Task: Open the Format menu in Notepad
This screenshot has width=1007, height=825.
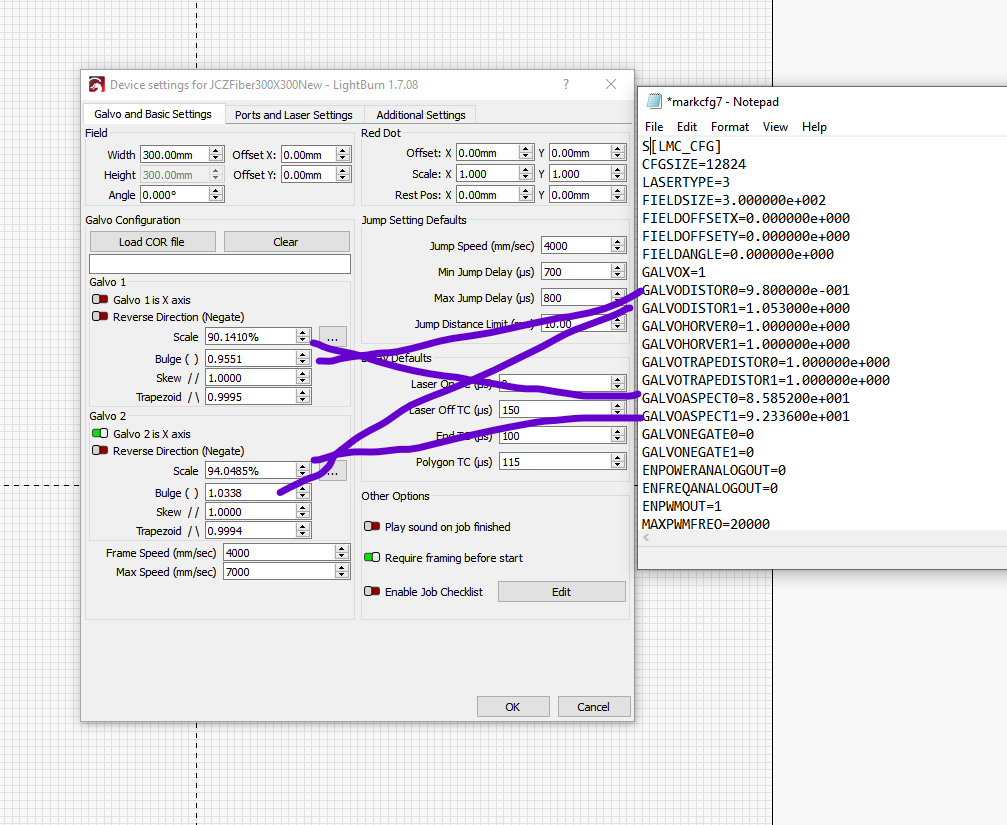Action: click(730, 126)
